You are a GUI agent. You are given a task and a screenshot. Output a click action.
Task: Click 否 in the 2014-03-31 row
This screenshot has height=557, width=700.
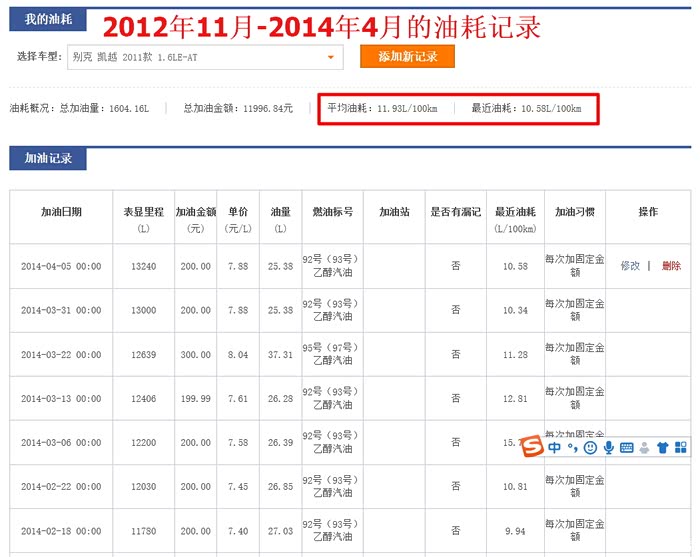click(x=455, y=310)
